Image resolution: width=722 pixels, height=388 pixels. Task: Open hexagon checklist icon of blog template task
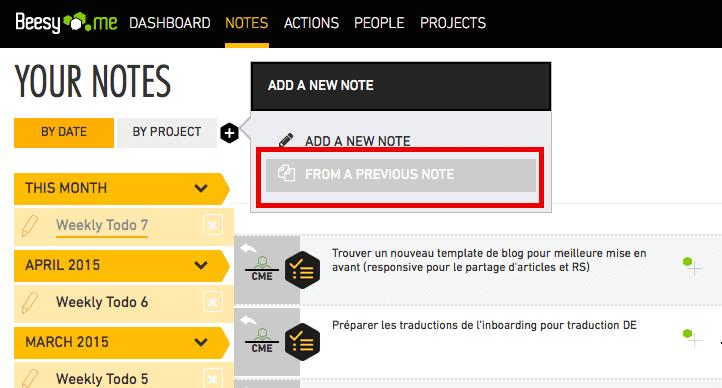303,270
